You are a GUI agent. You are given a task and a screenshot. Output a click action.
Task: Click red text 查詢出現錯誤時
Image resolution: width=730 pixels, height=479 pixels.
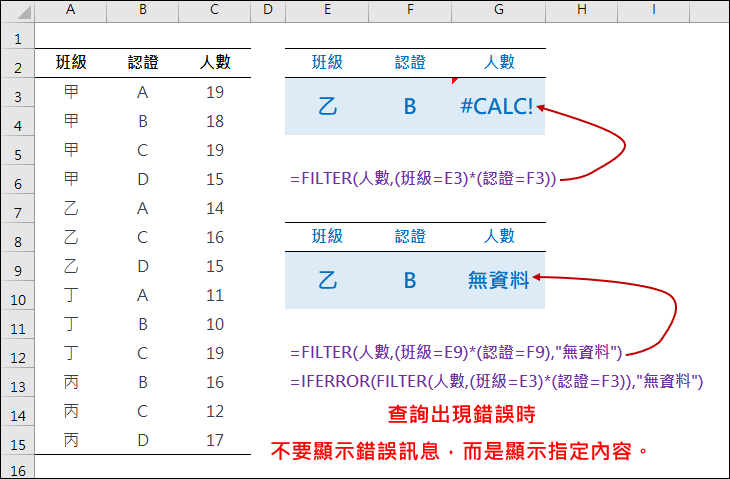(x=462, y=414)
